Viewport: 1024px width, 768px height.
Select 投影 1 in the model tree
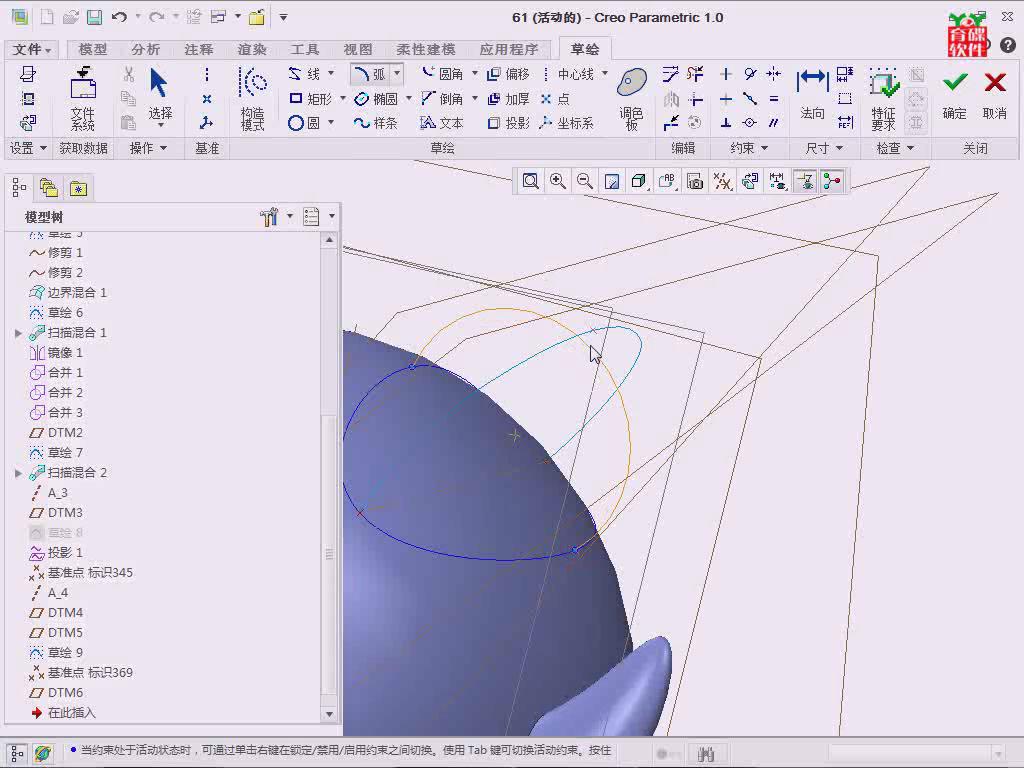(56, 552)
